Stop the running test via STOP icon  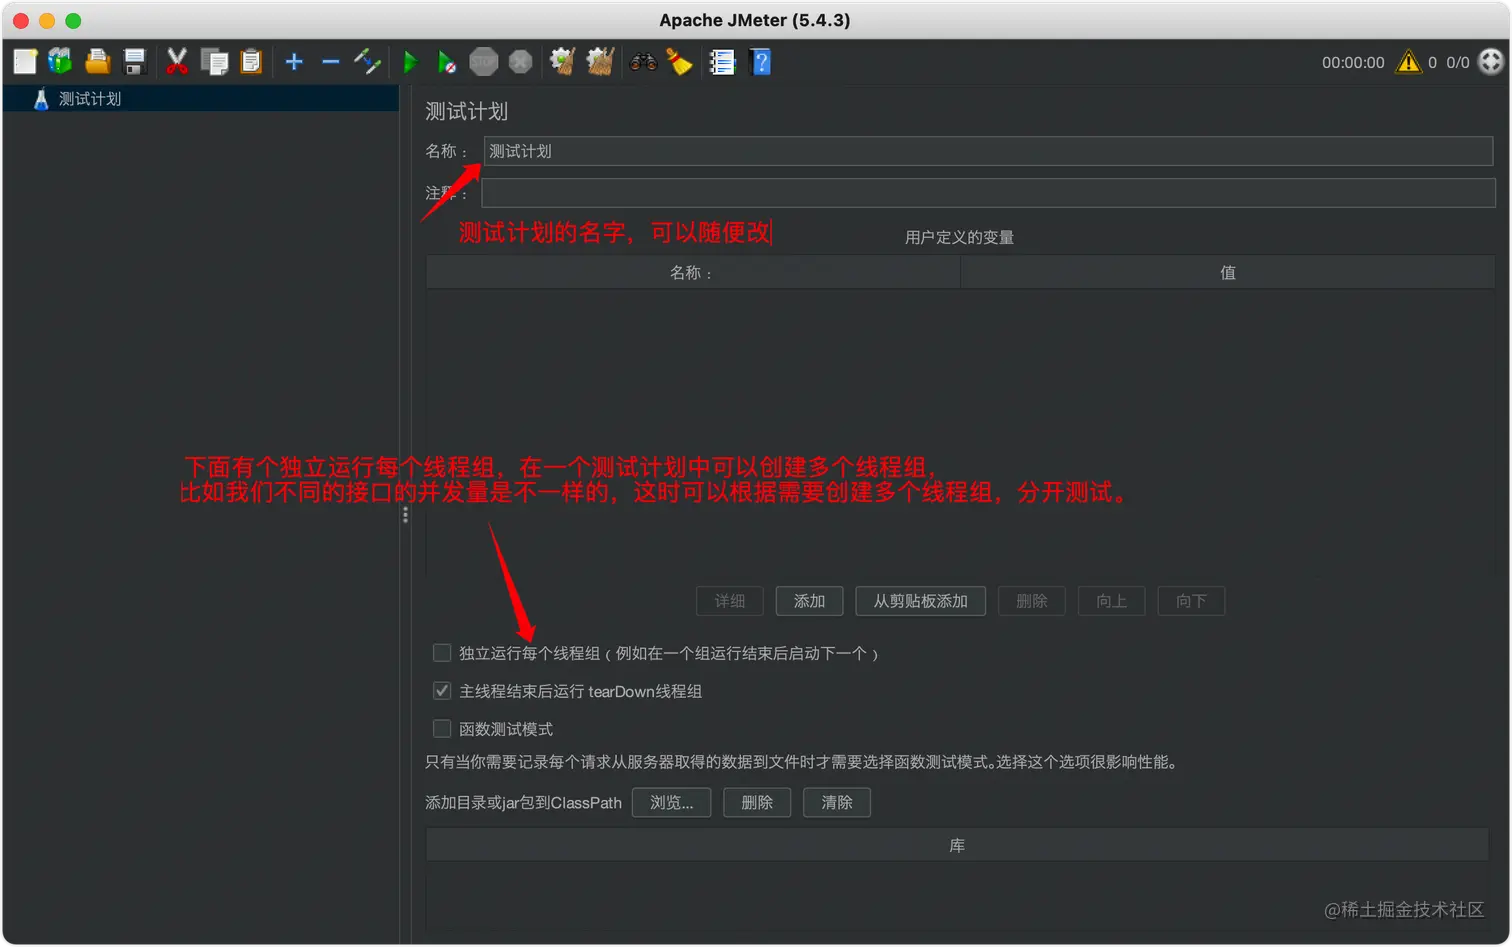pyautogui.click(x=484, y=62)
